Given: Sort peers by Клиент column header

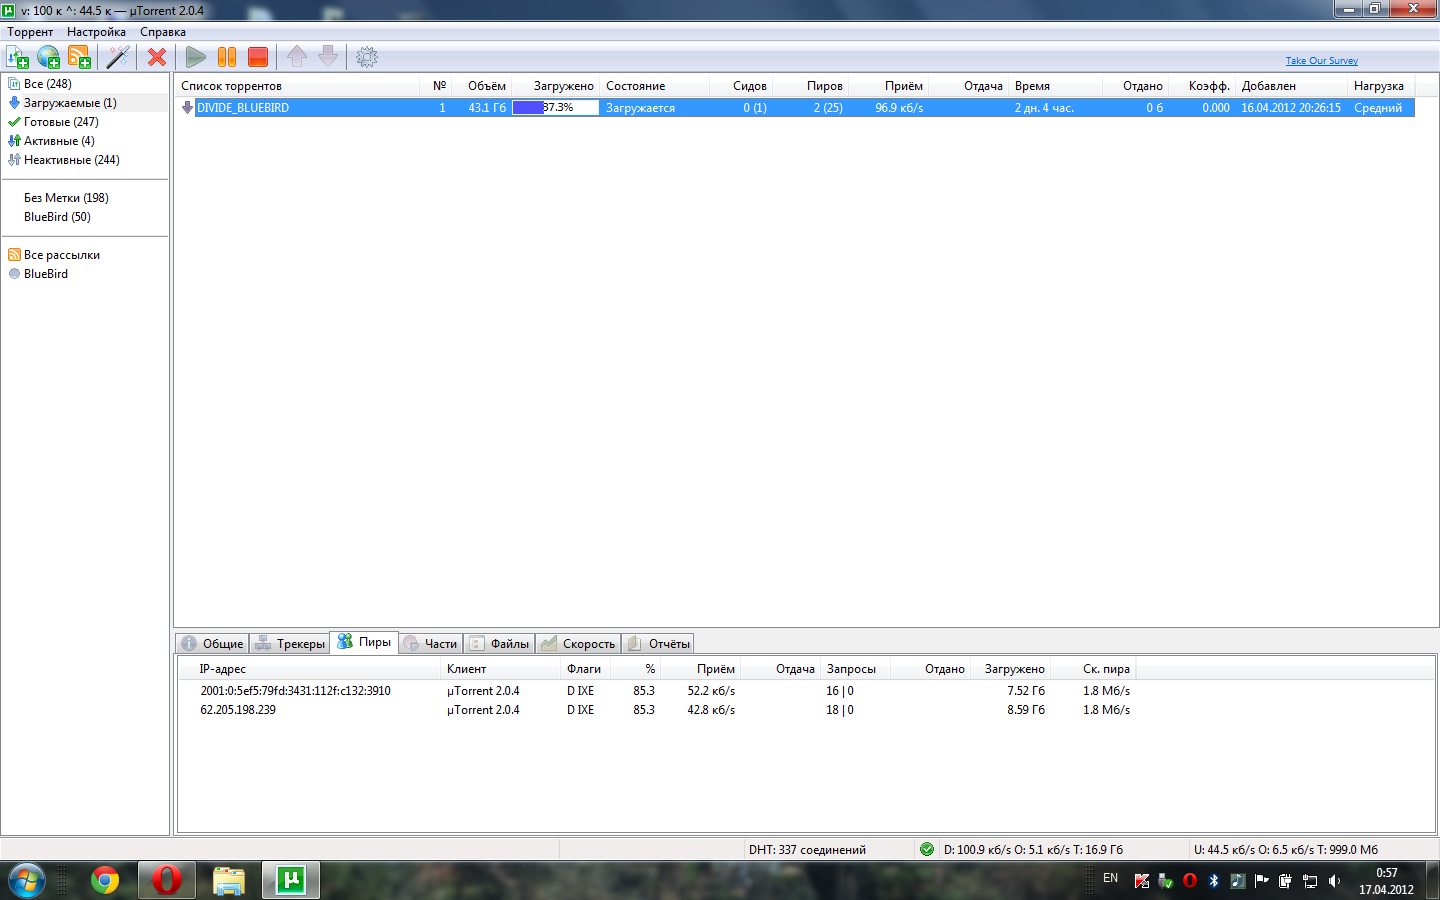Looking at the screenshot, I should point(500,669).
